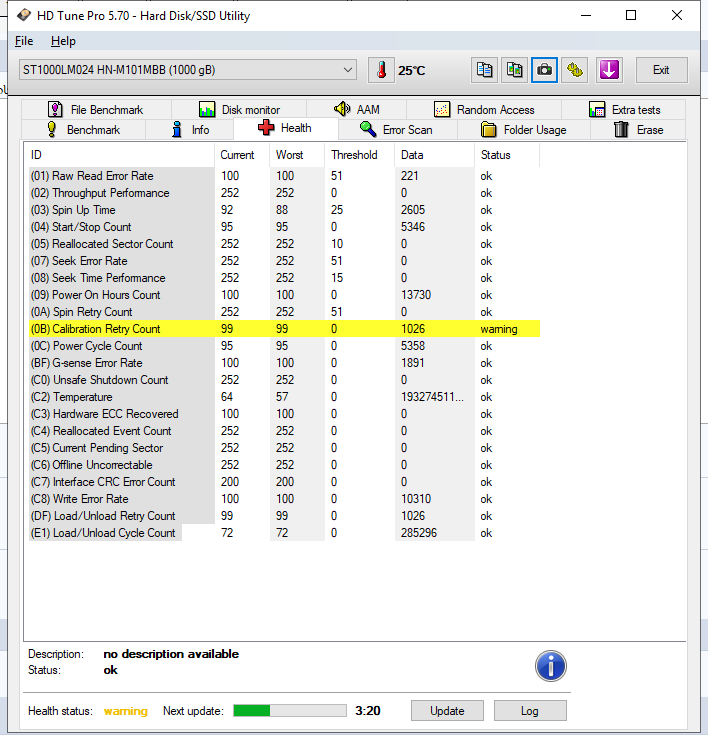708x740 pixels.
Task: Click the purple download arrow icon
Action: [609, 70]
